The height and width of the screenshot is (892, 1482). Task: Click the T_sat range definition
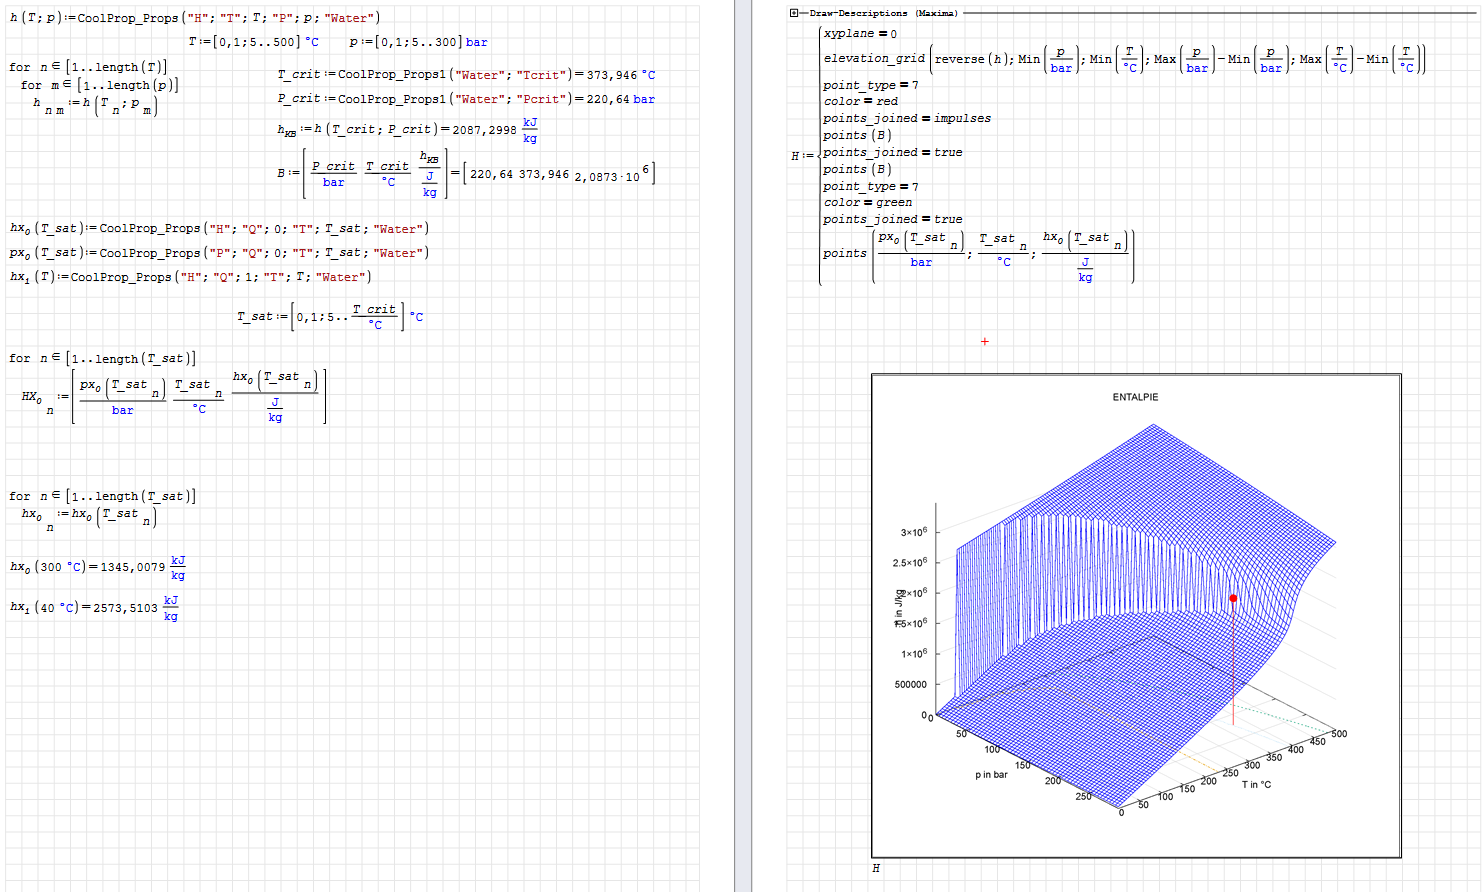point(329,316)
